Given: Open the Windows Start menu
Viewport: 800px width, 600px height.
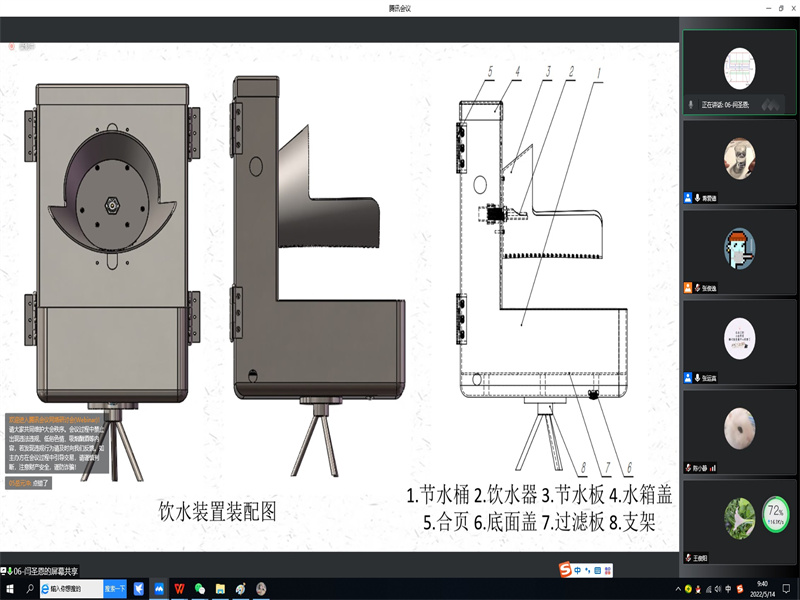Looking at the screenshot, I should (x=8, y=588).
